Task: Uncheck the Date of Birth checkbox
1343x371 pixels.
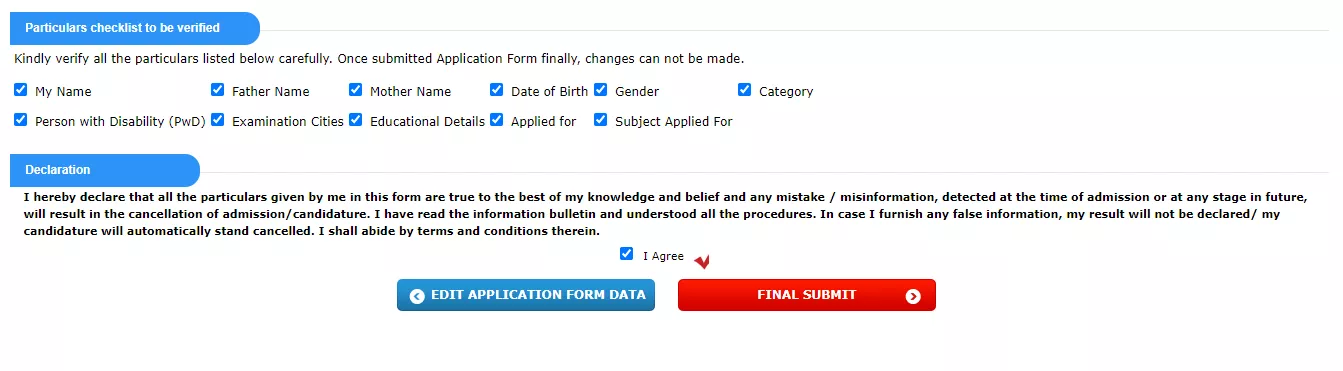Action: pos(496,90)
